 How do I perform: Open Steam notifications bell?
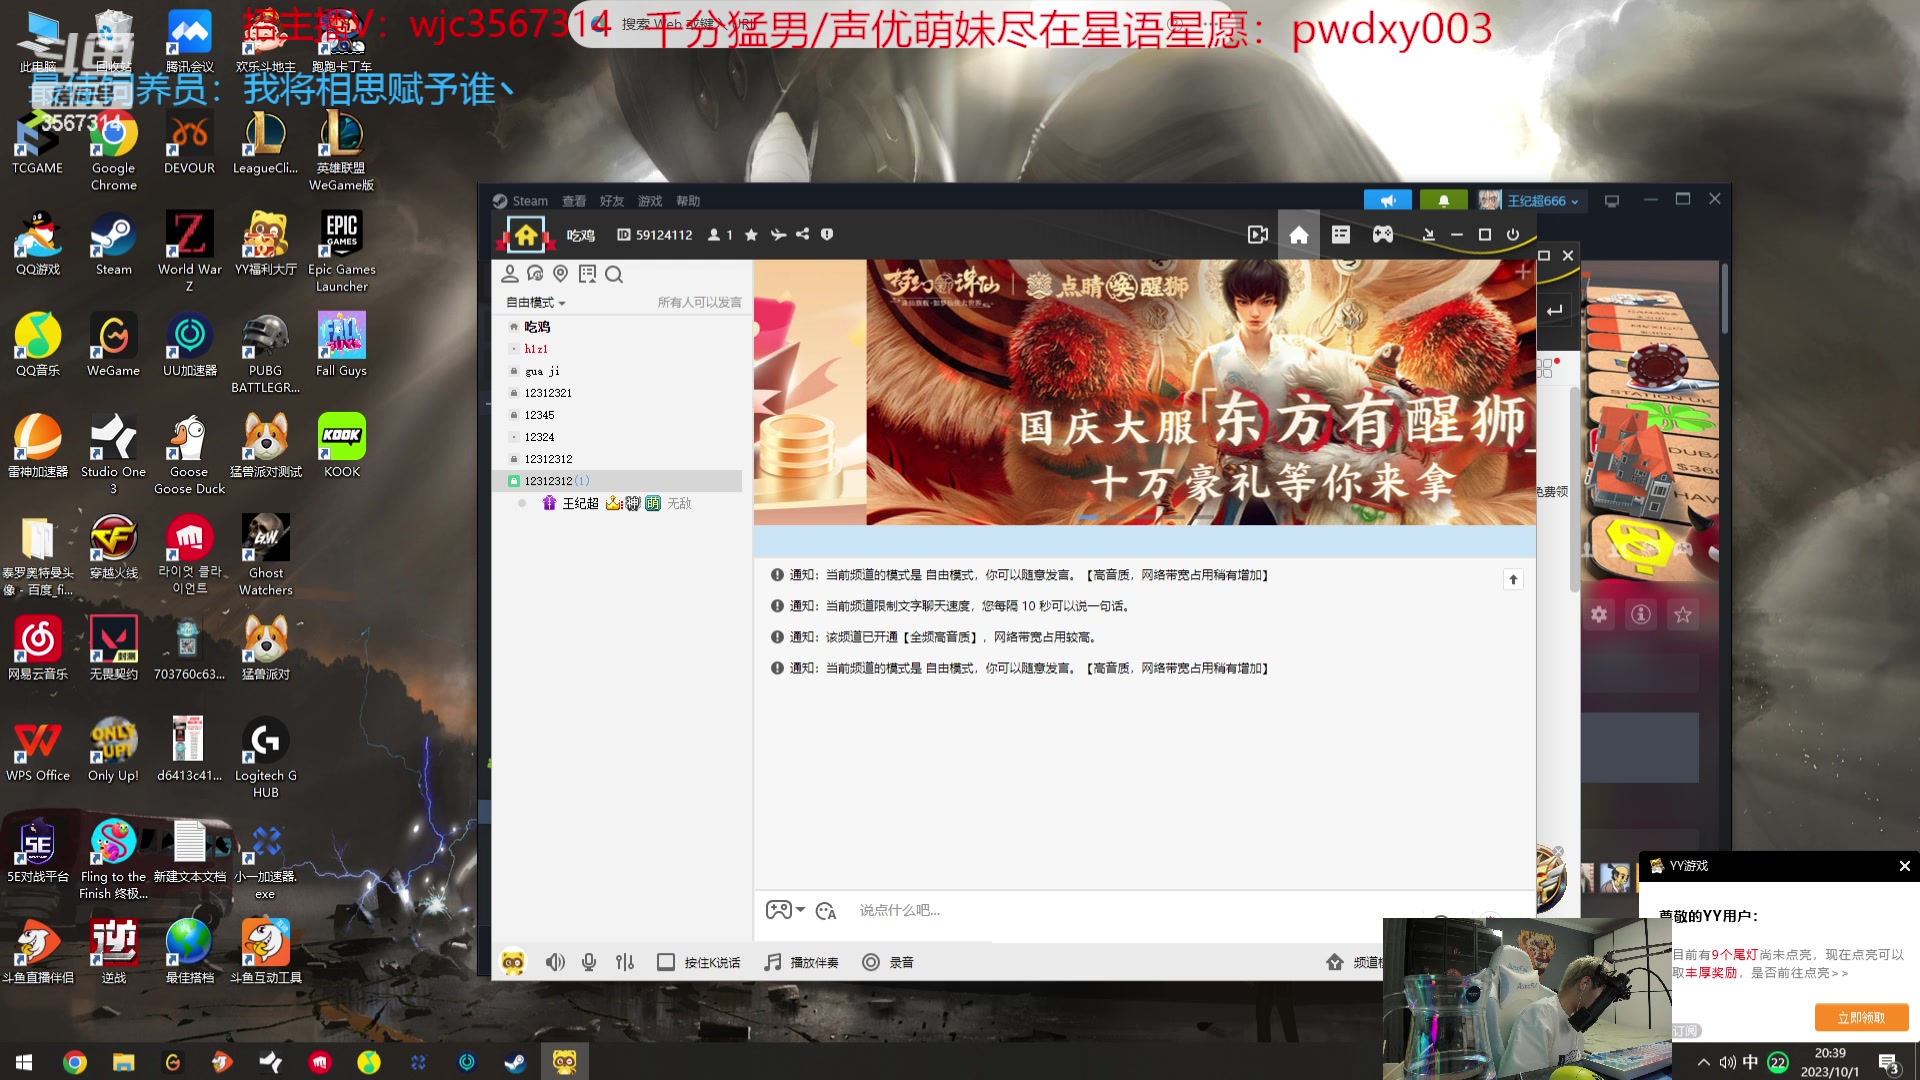tap(1444, 201)
